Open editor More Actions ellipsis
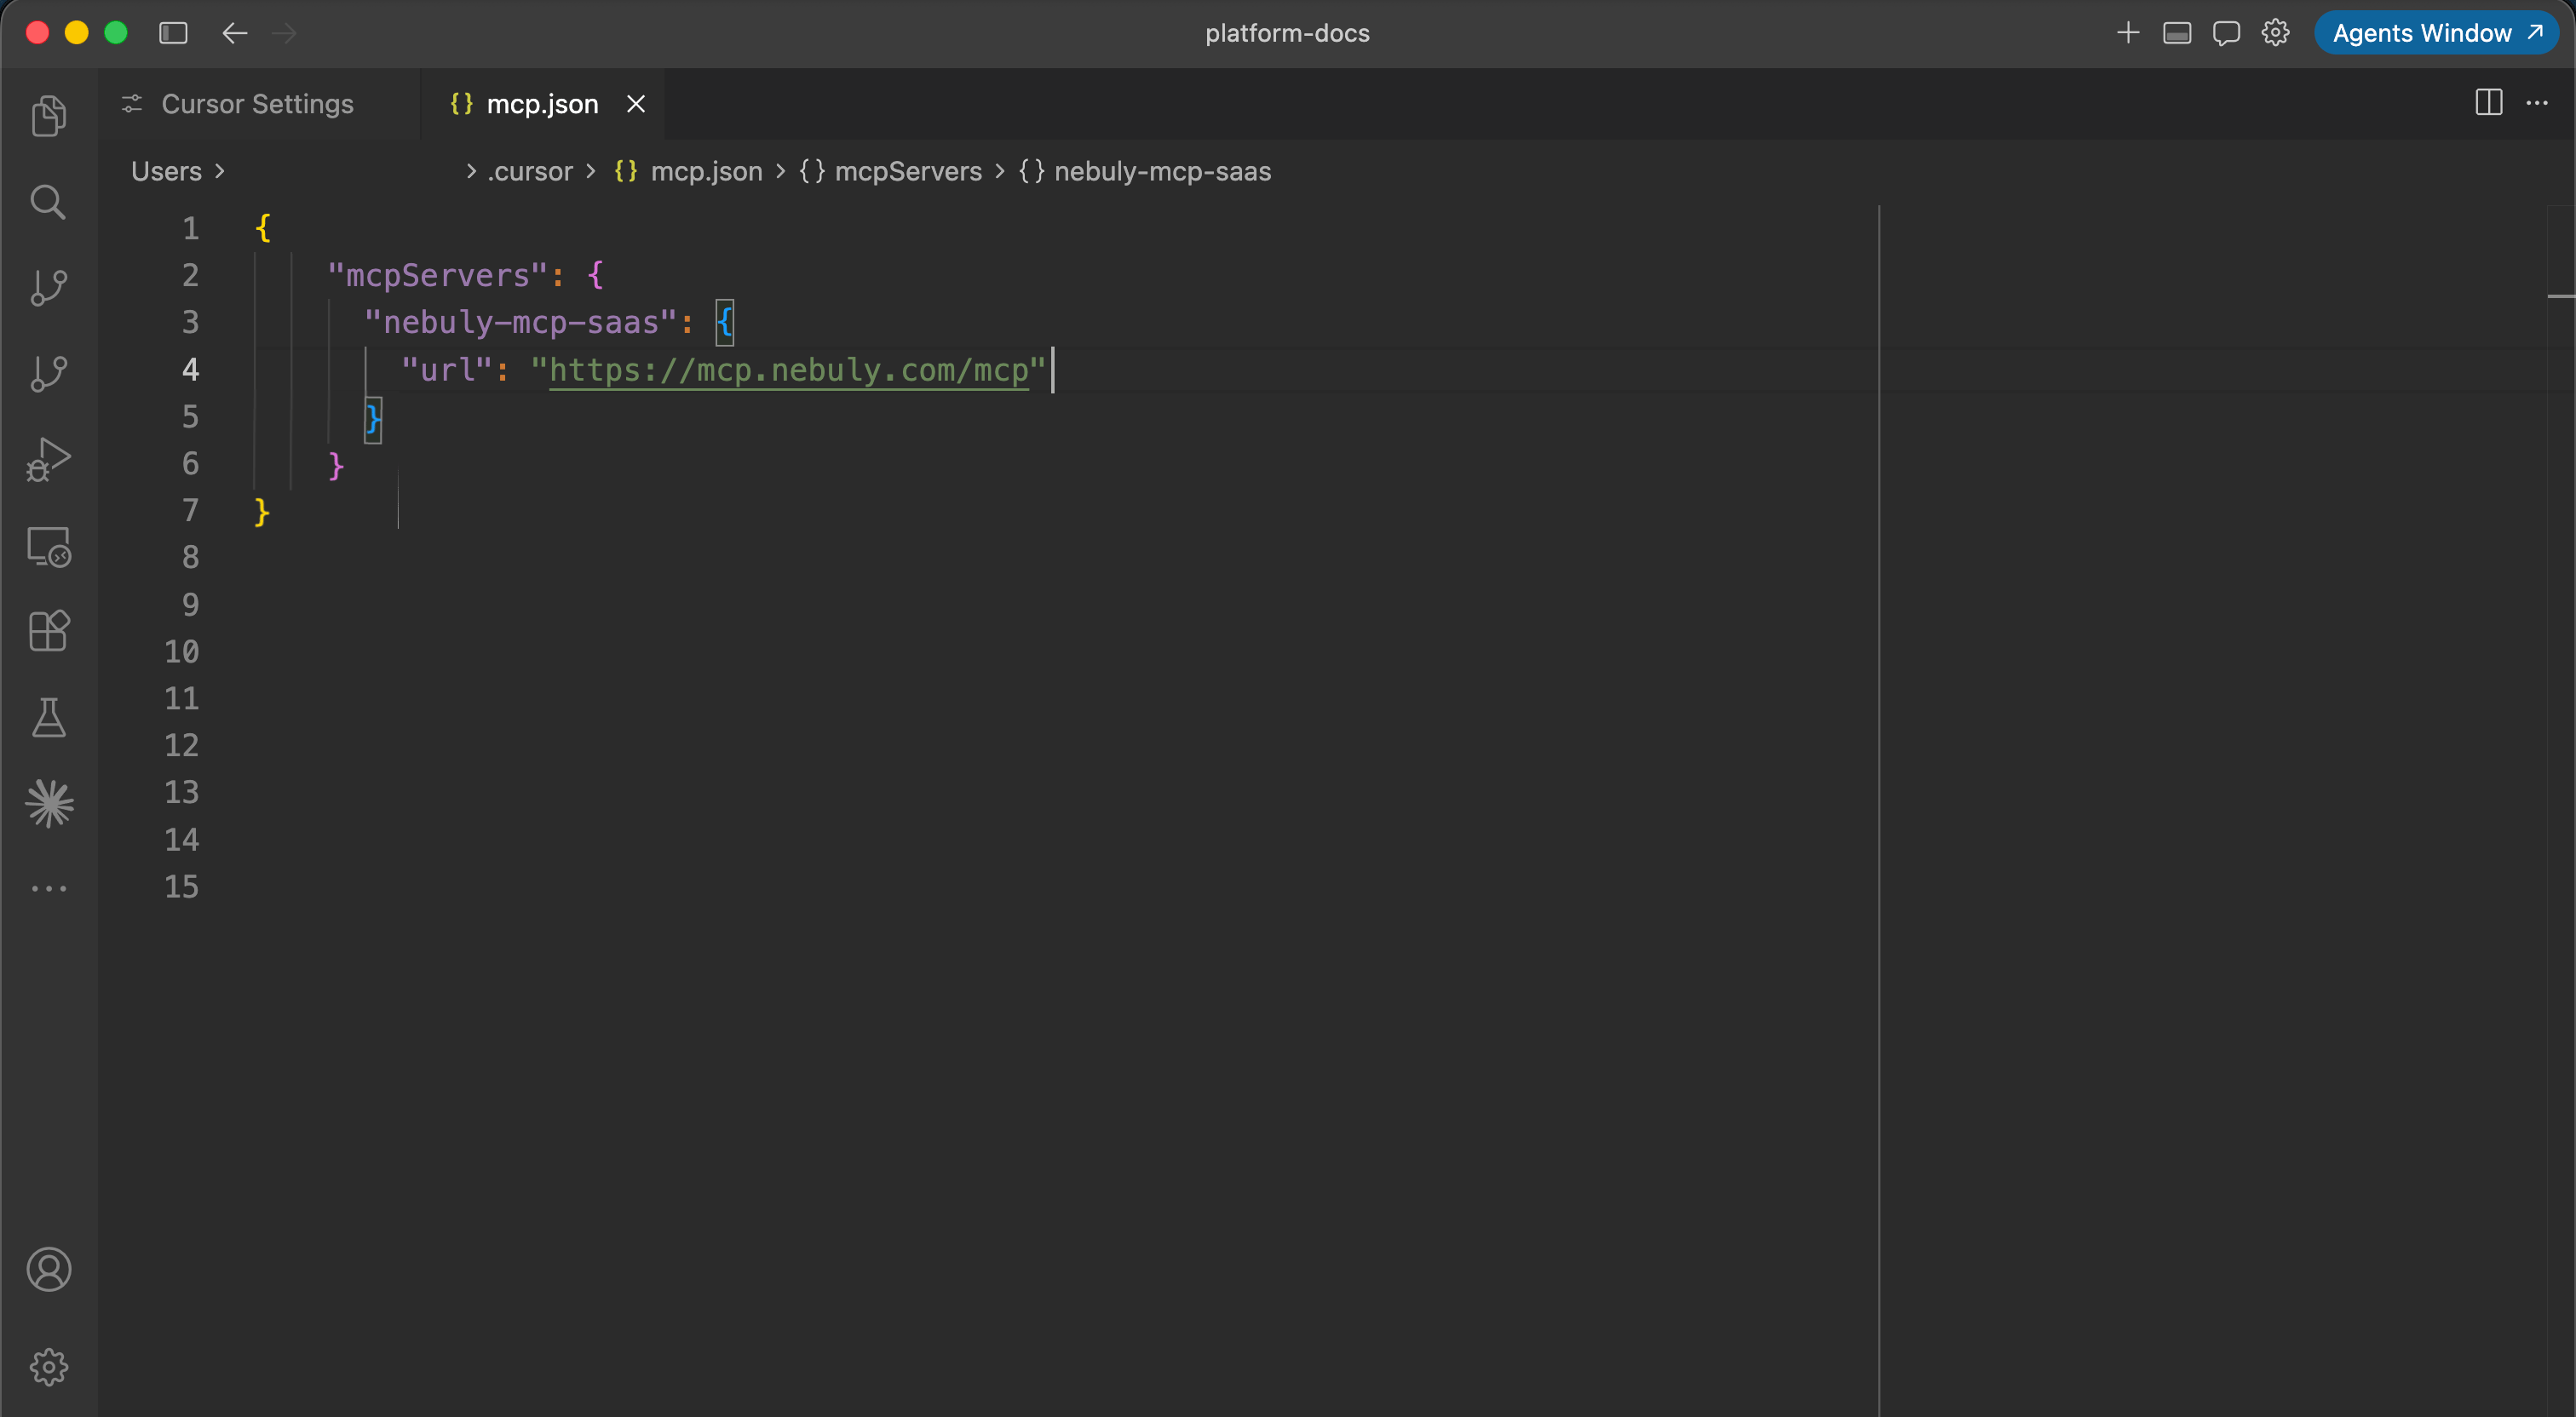Screen dimensions: 2576x1417 click(2537, 103)
